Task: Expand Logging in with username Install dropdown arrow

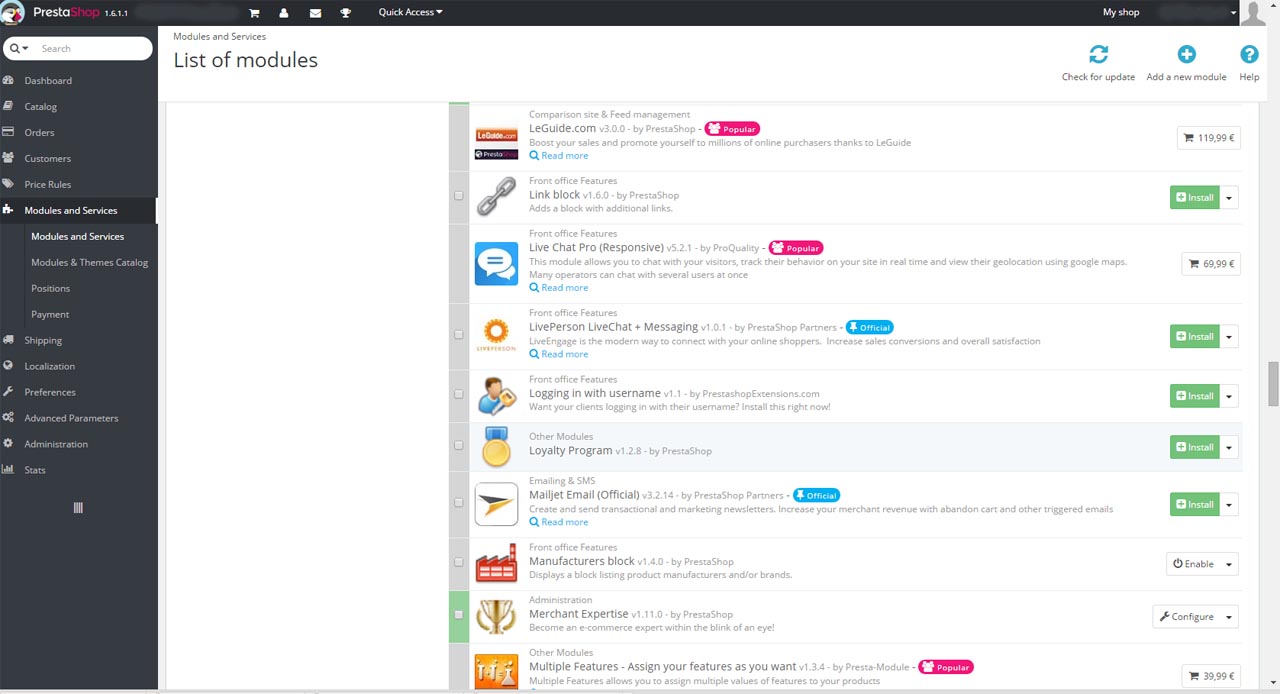Action: point(1229,396)
